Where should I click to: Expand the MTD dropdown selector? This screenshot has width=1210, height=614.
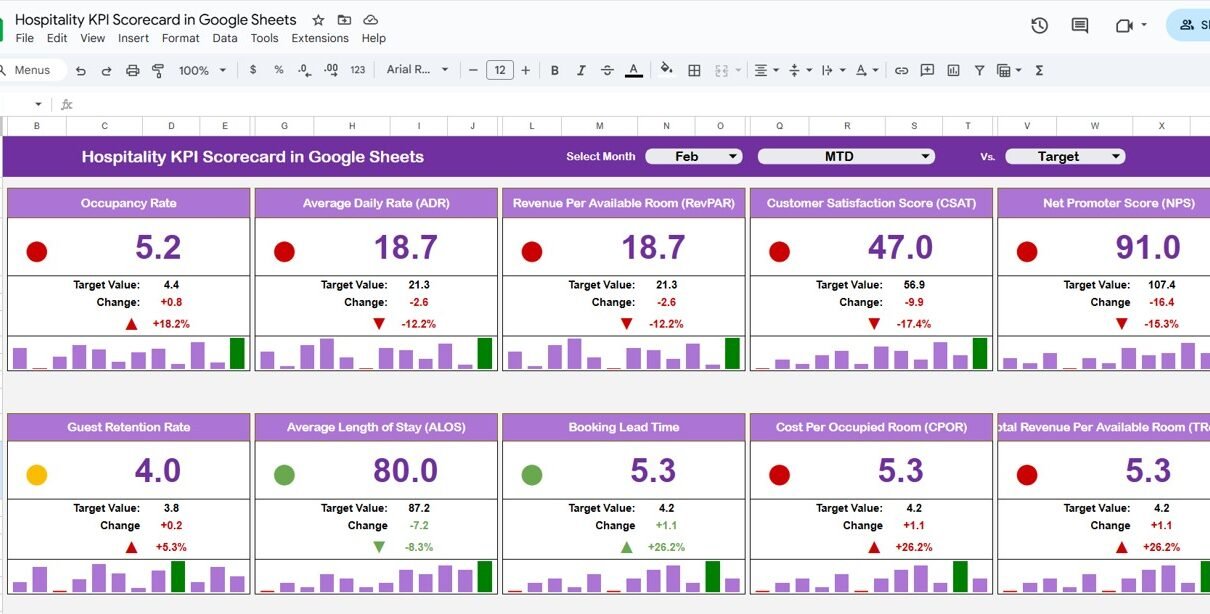pyautogui.click(x=845, y=156)
